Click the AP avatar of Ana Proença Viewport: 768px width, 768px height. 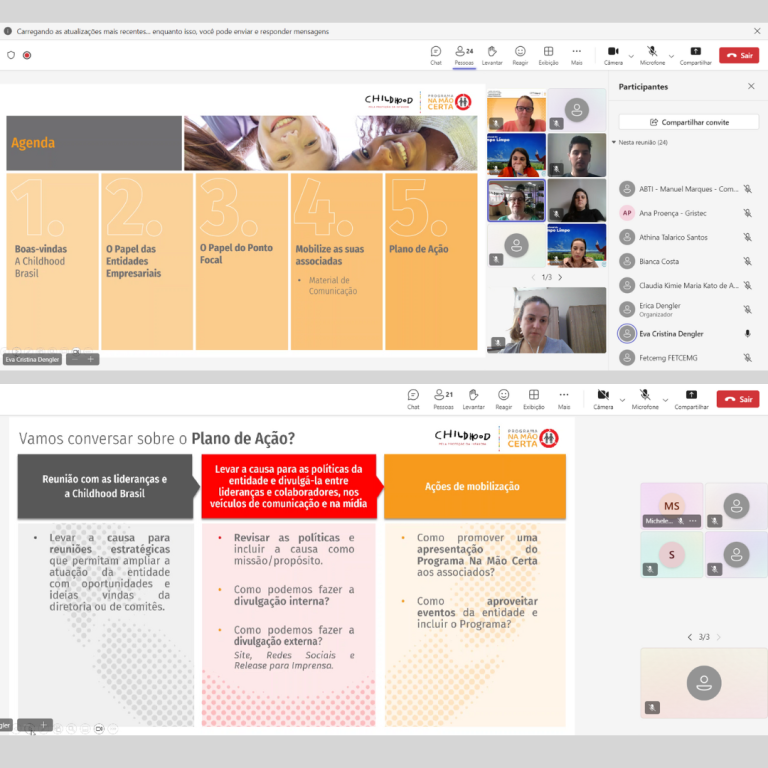(x=627, y=213)
